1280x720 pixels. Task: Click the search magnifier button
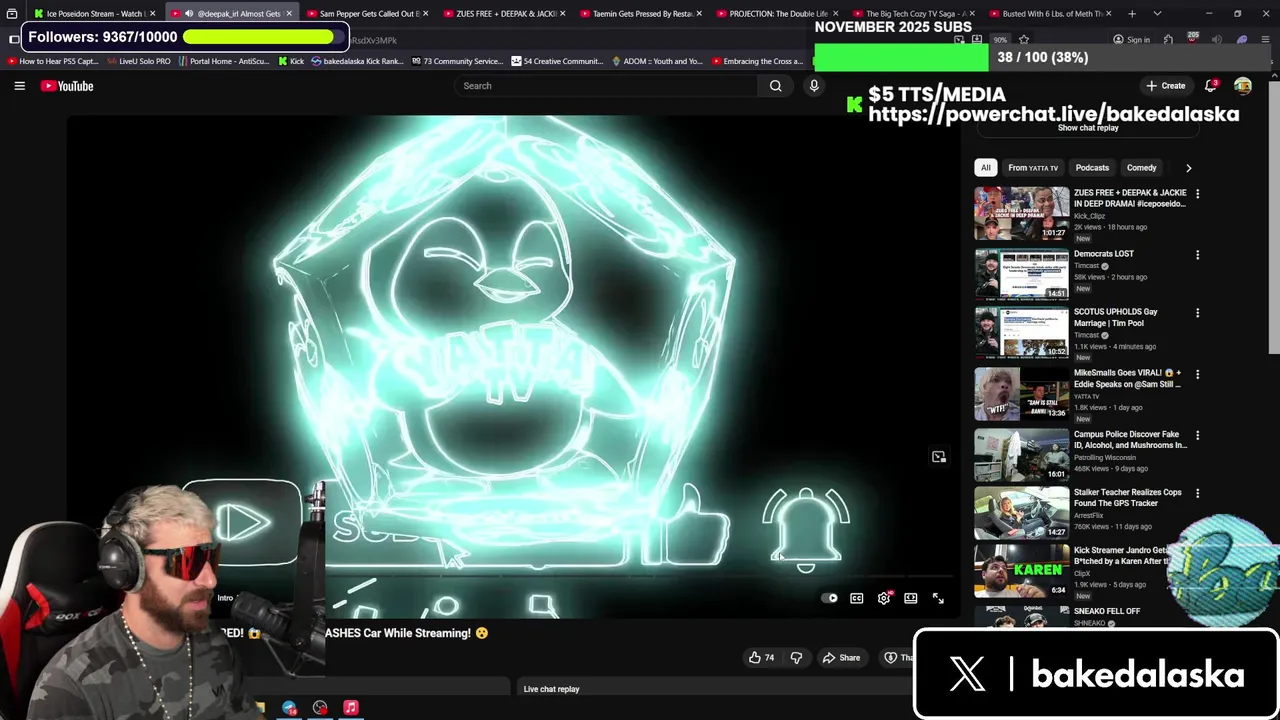tap(775, 86)
